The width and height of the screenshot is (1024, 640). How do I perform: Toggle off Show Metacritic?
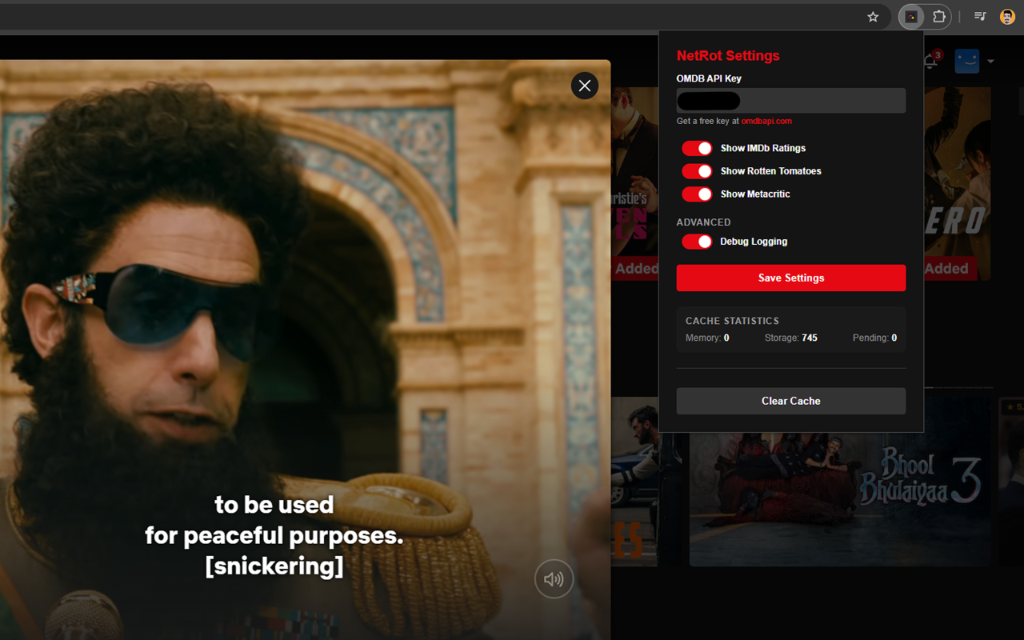[697, 193]
